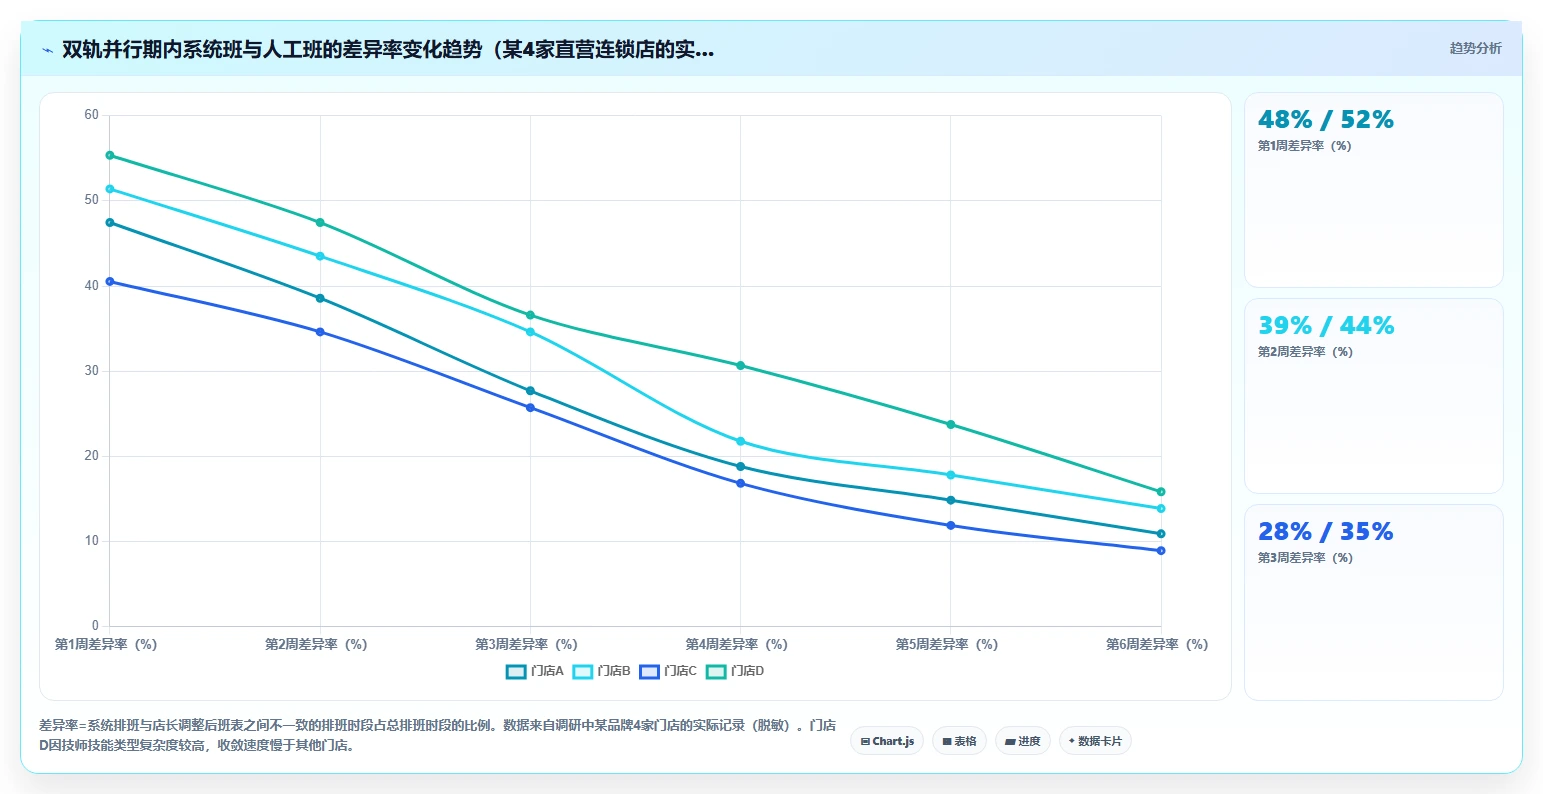The image size is (1543, 794).
Task: Inspect the 门店A point at 第4周
Action: tap(741, 466)
